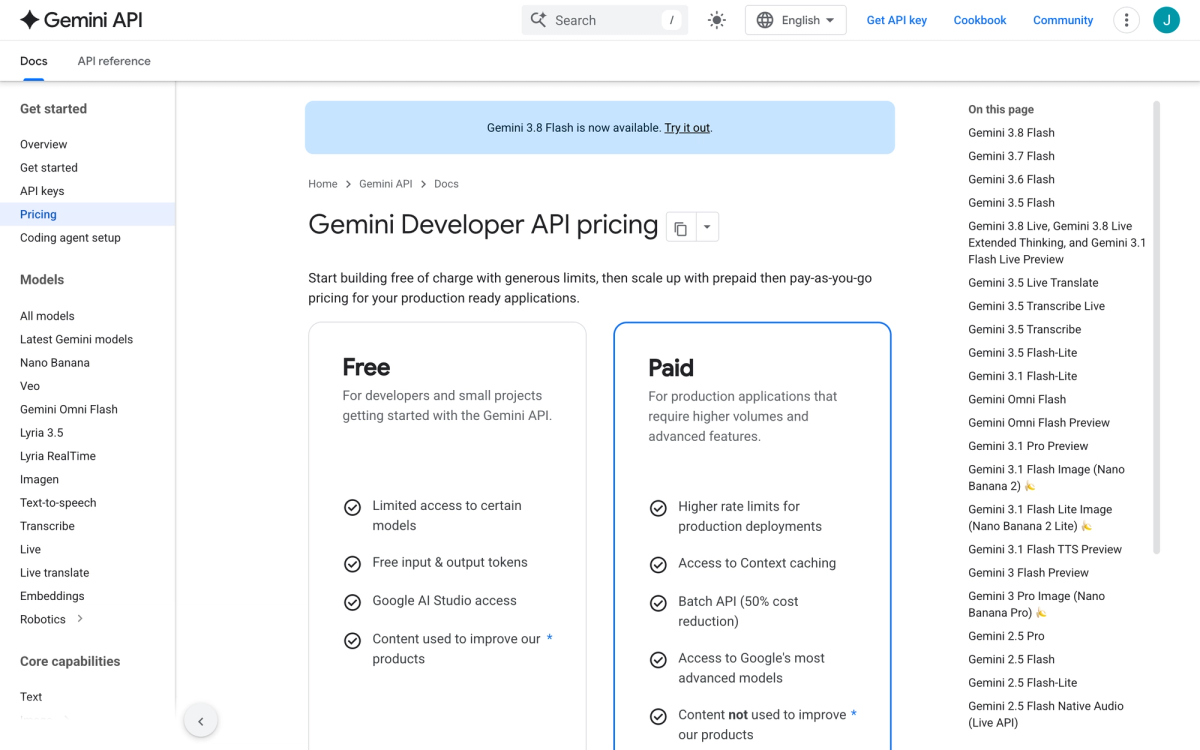Click the Try it out link

pyautogui.click(x=687, y=128)
